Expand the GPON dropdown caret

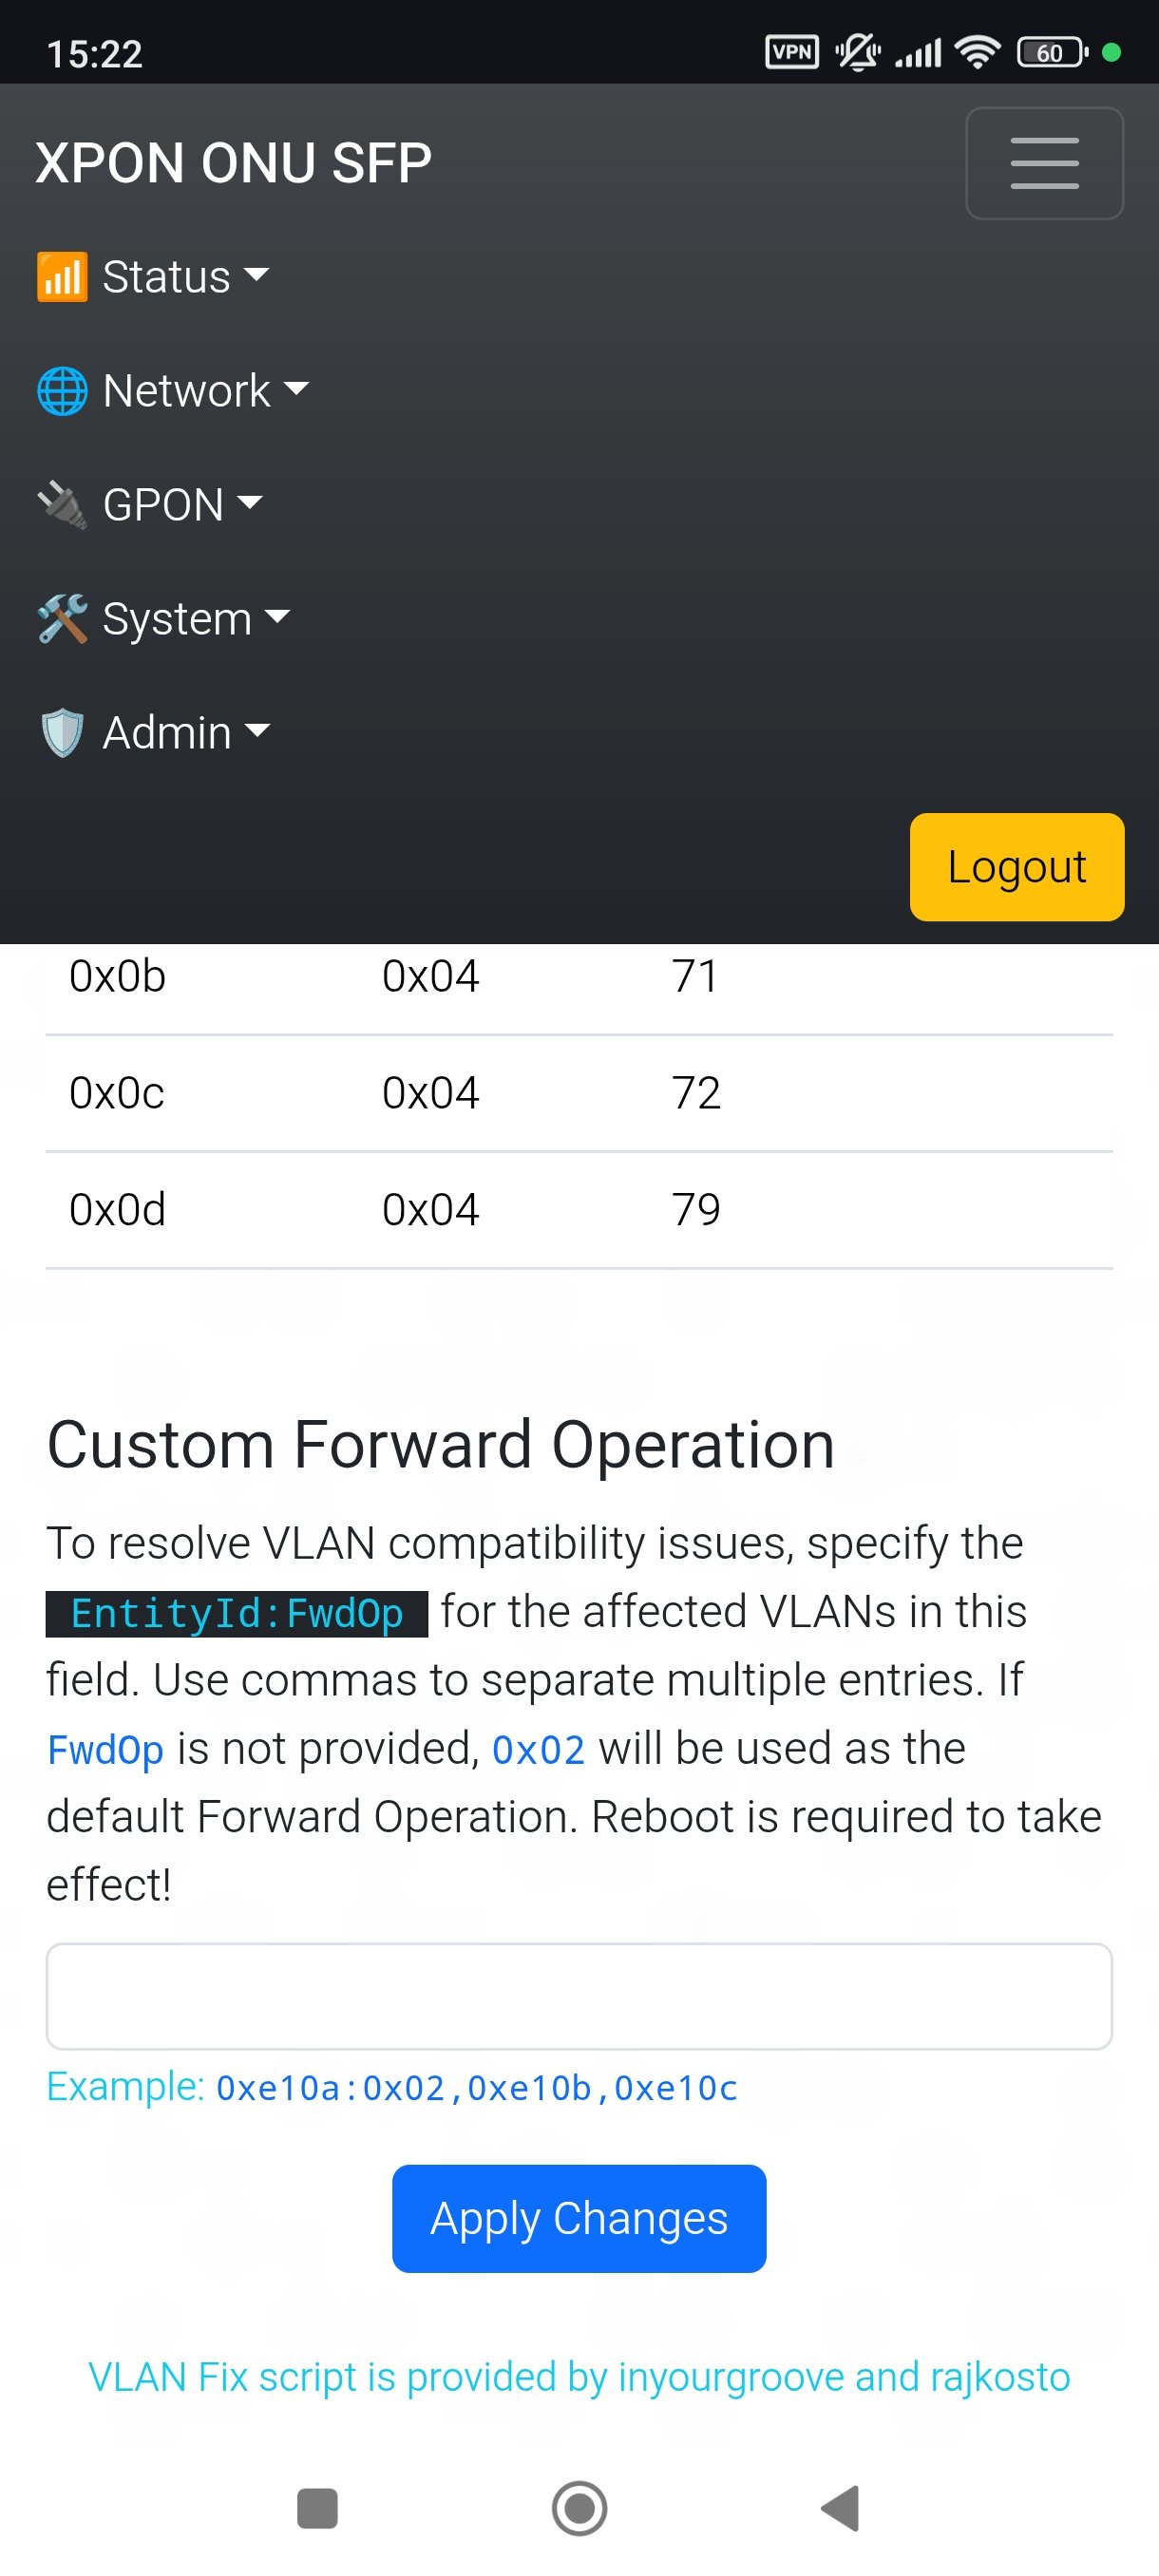tap(250, 502)
